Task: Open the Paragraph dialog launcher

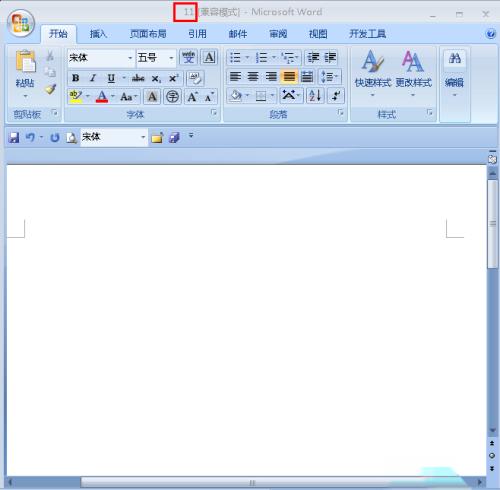Action: (x=340, y=113)
